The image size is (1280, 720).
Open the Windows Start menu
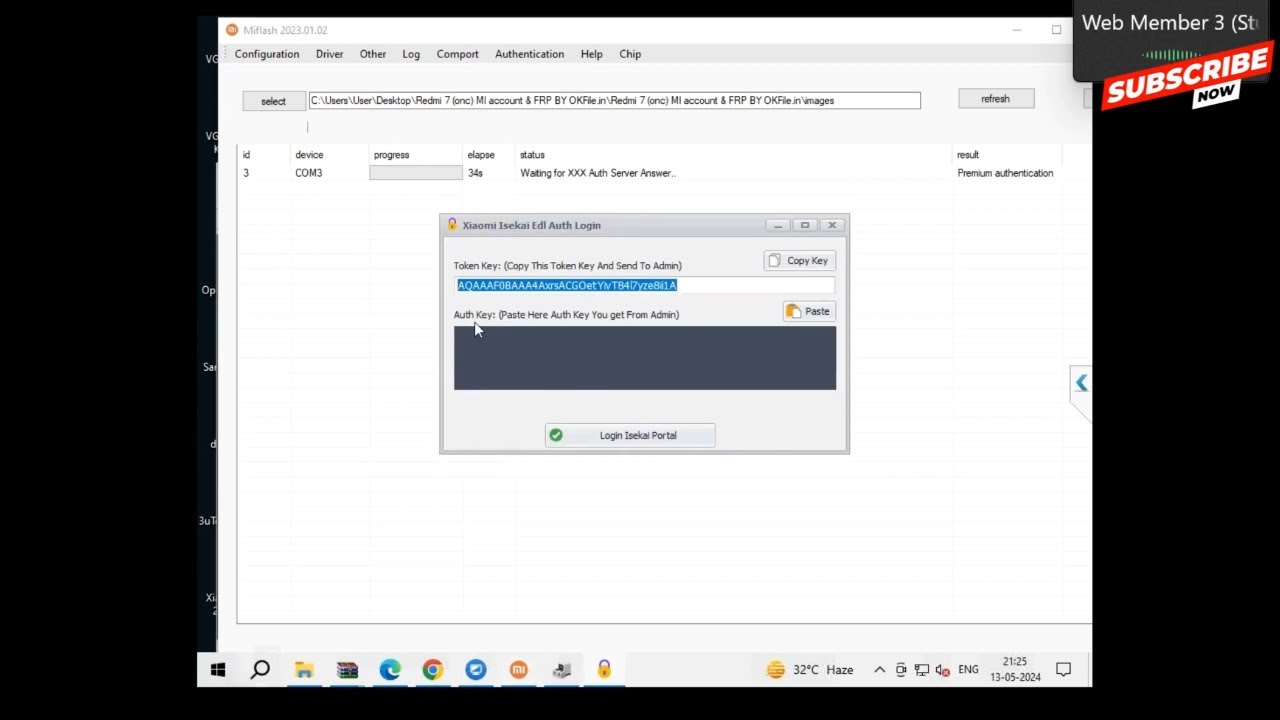[218, 670]
